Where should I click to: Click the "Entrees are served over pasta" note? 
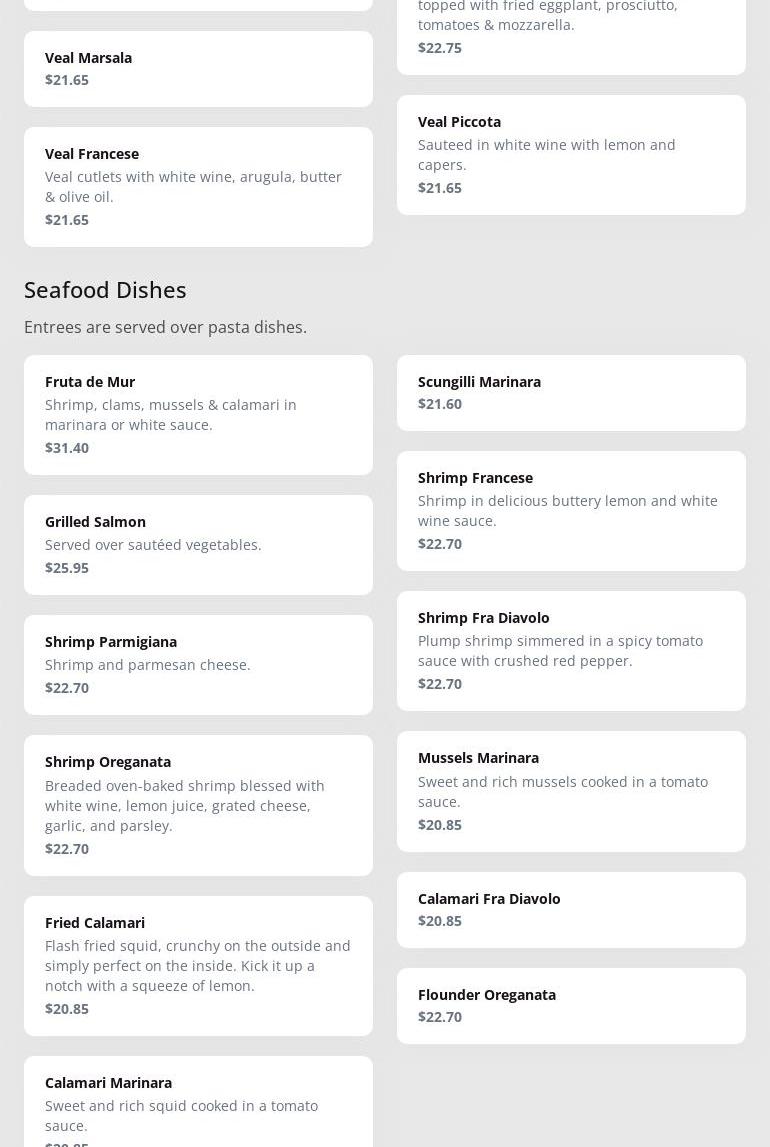(x=165, y=327)
